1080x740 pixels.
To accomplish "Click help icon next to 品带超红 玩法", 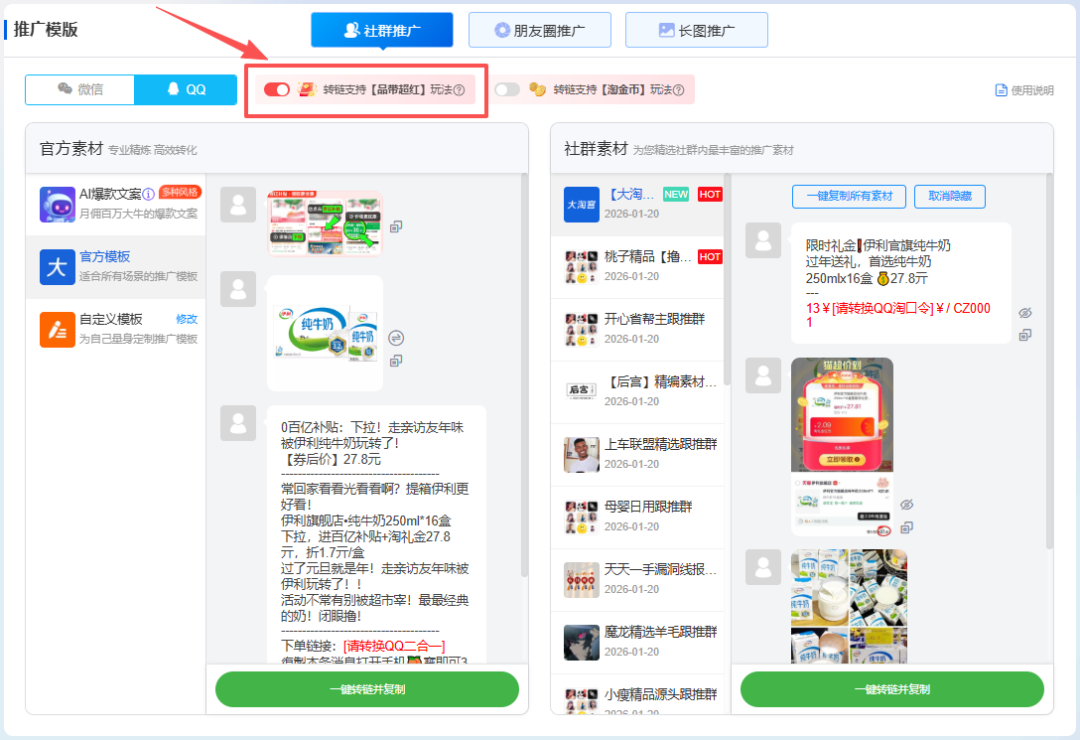I will tap(459, 90).
